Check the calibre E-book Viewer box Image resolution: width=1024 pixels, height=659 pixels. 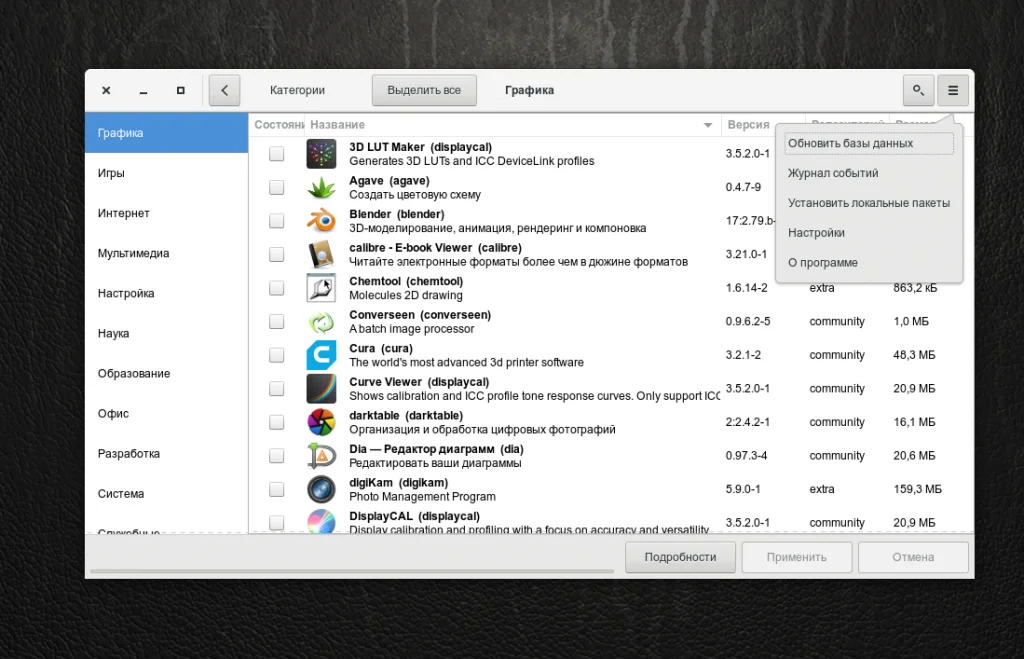277,254
